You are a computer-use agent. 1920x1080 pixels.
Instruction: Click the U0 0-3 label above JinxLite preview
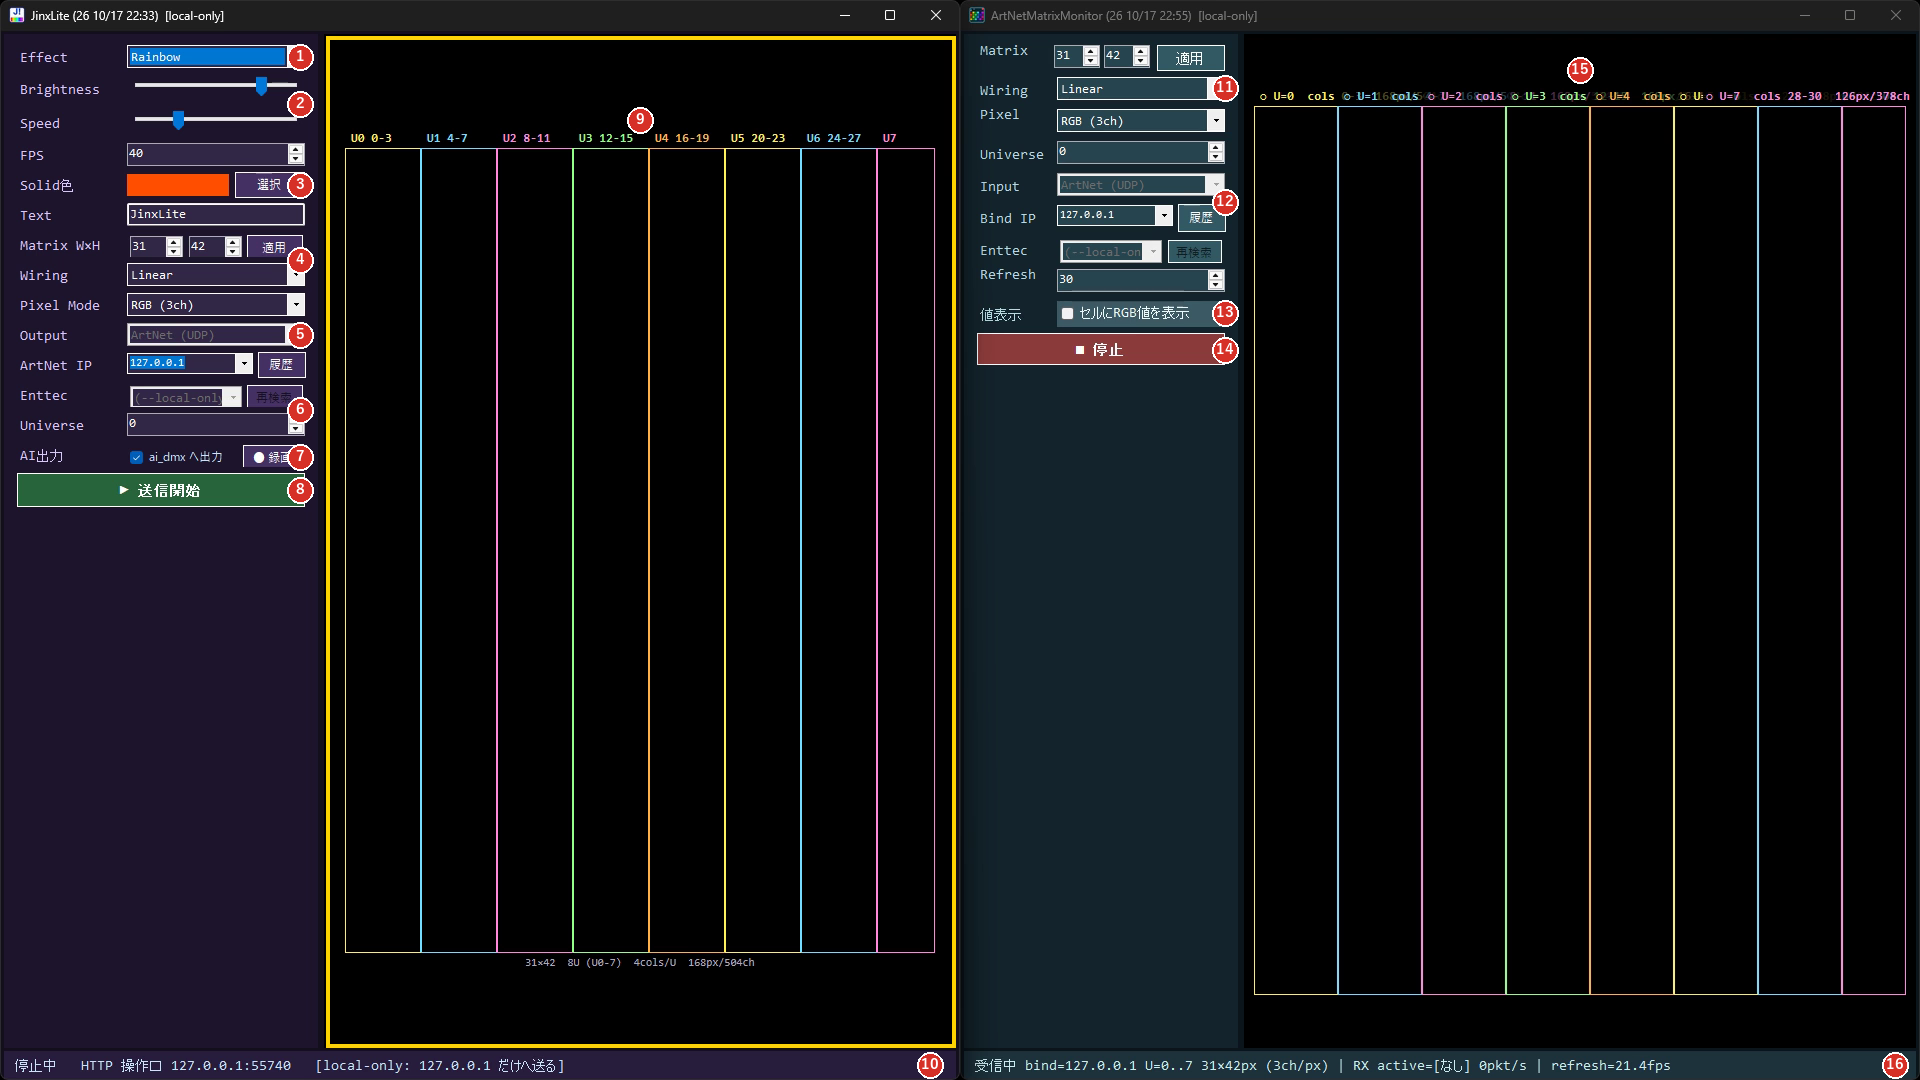[371, 138]
